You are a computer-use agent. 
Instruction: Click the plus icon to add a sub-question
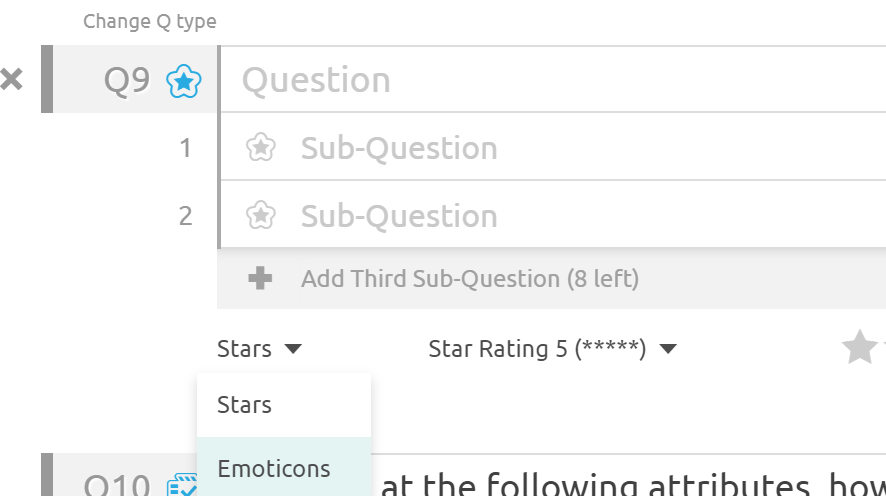pos(260,278)
